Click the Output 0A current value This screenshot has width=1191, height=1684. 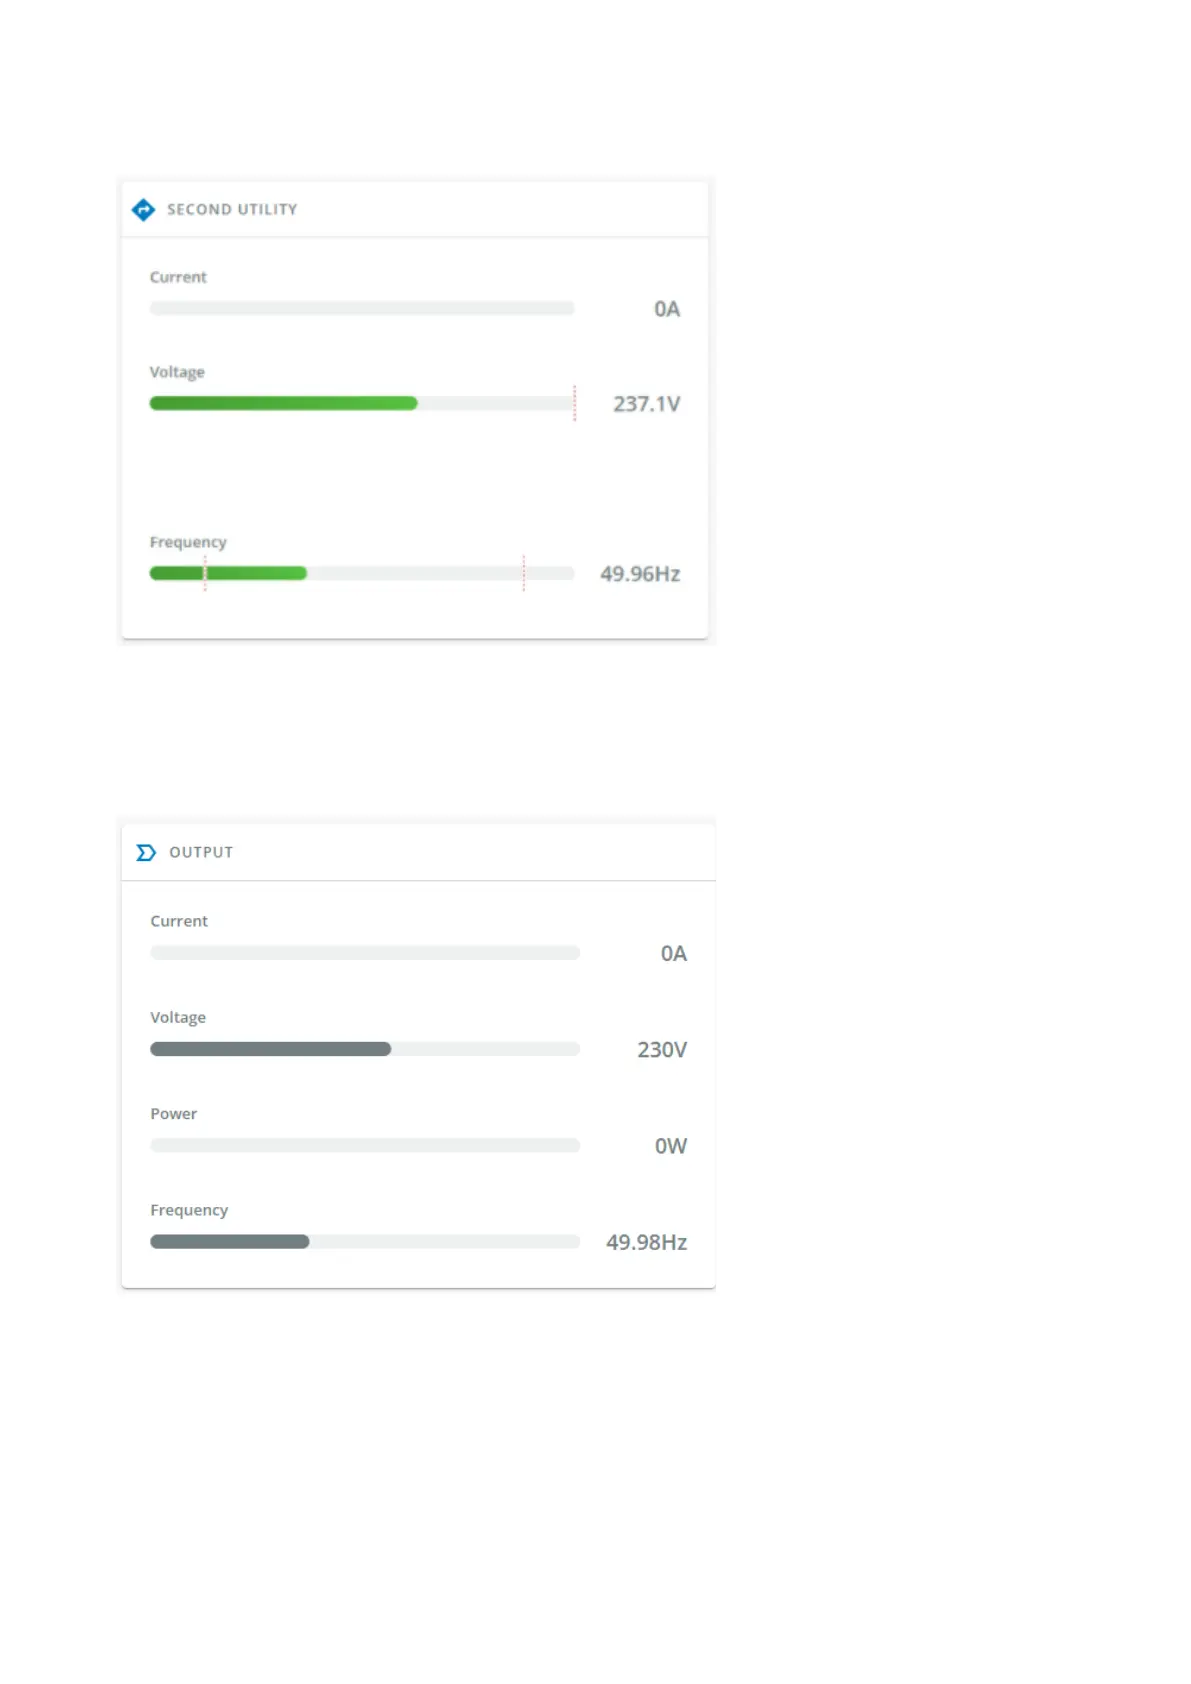coord(674,954)
